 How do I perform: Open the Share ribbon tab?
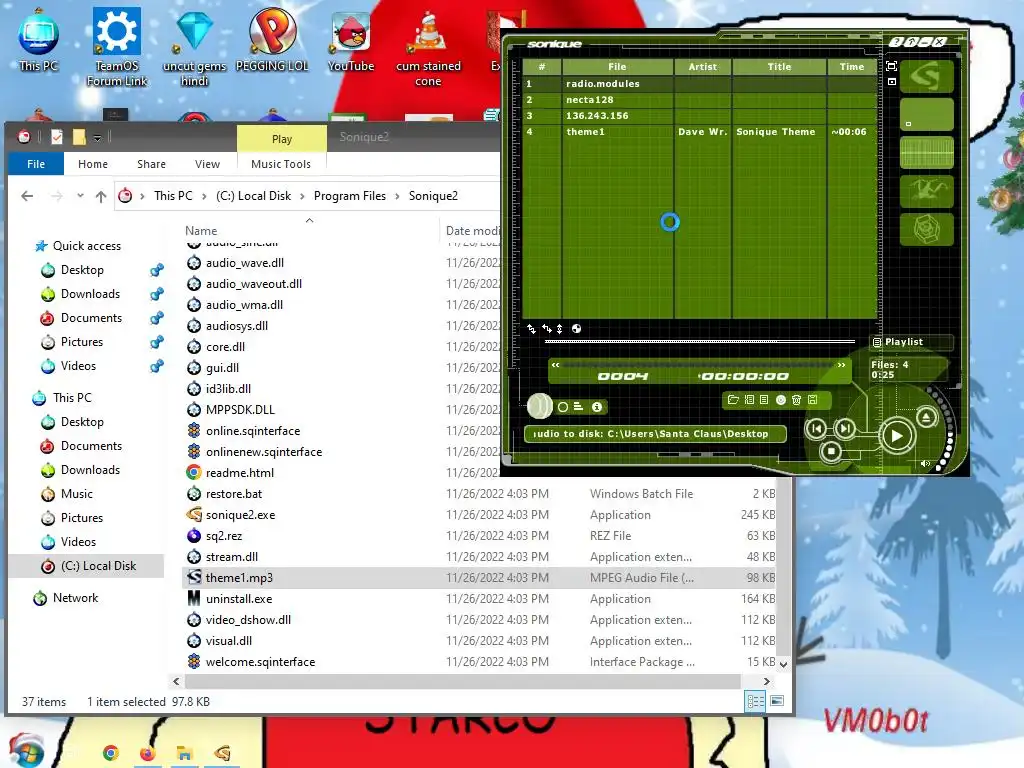click(x=152, y=164)
